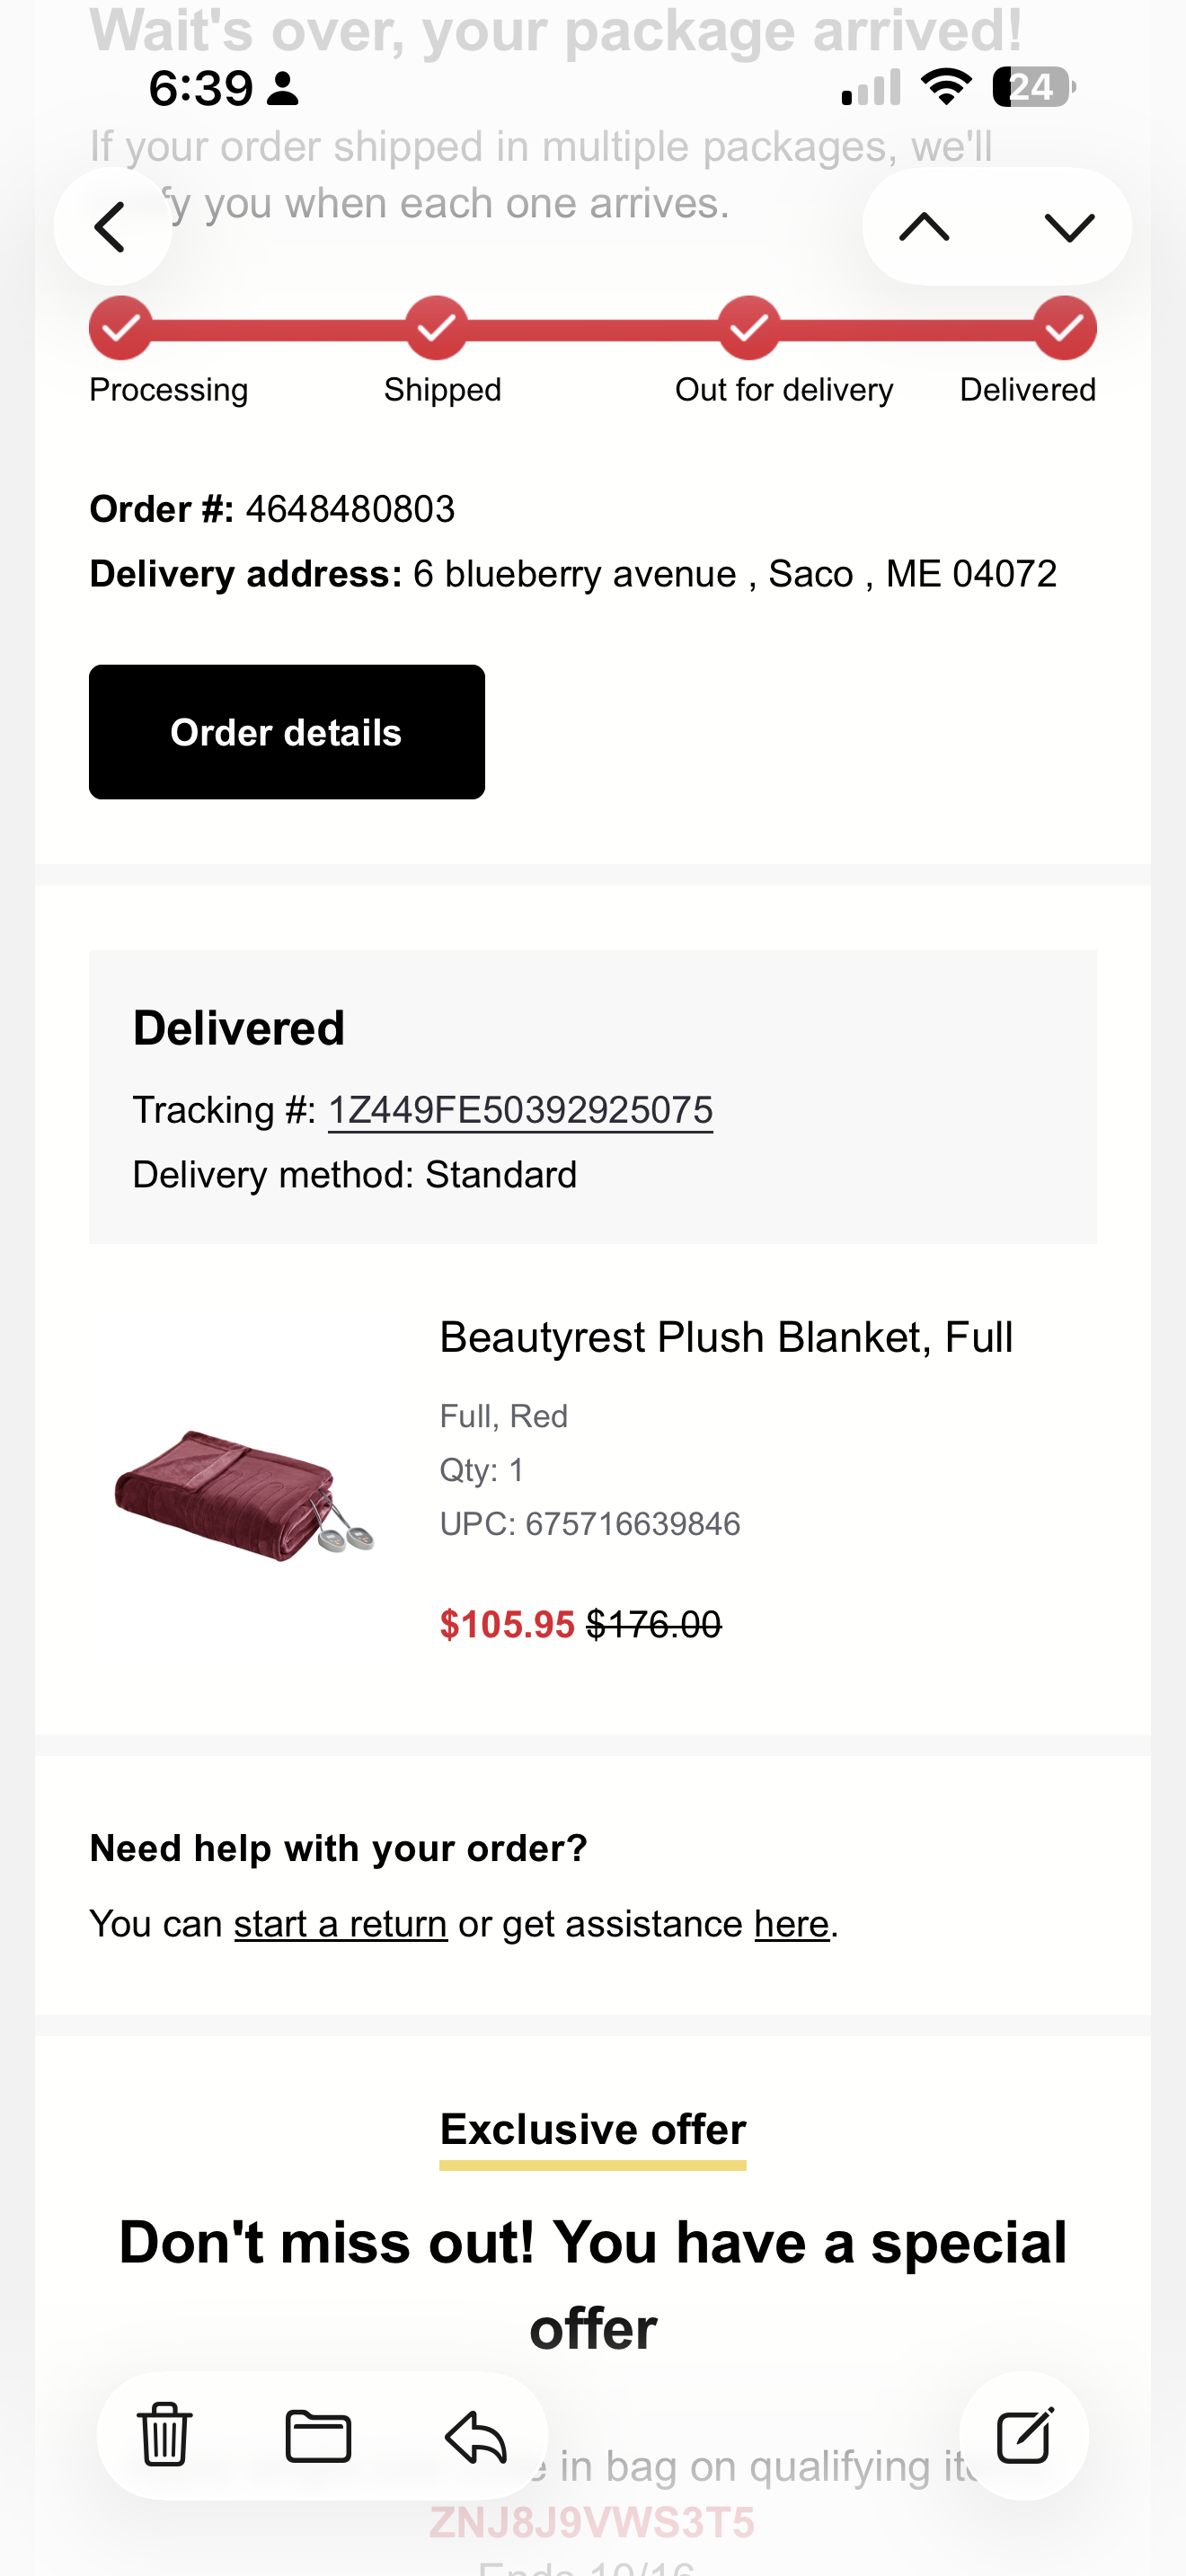
Task: Tap the Exclusive offer heading
Action: pos(593,2129)
